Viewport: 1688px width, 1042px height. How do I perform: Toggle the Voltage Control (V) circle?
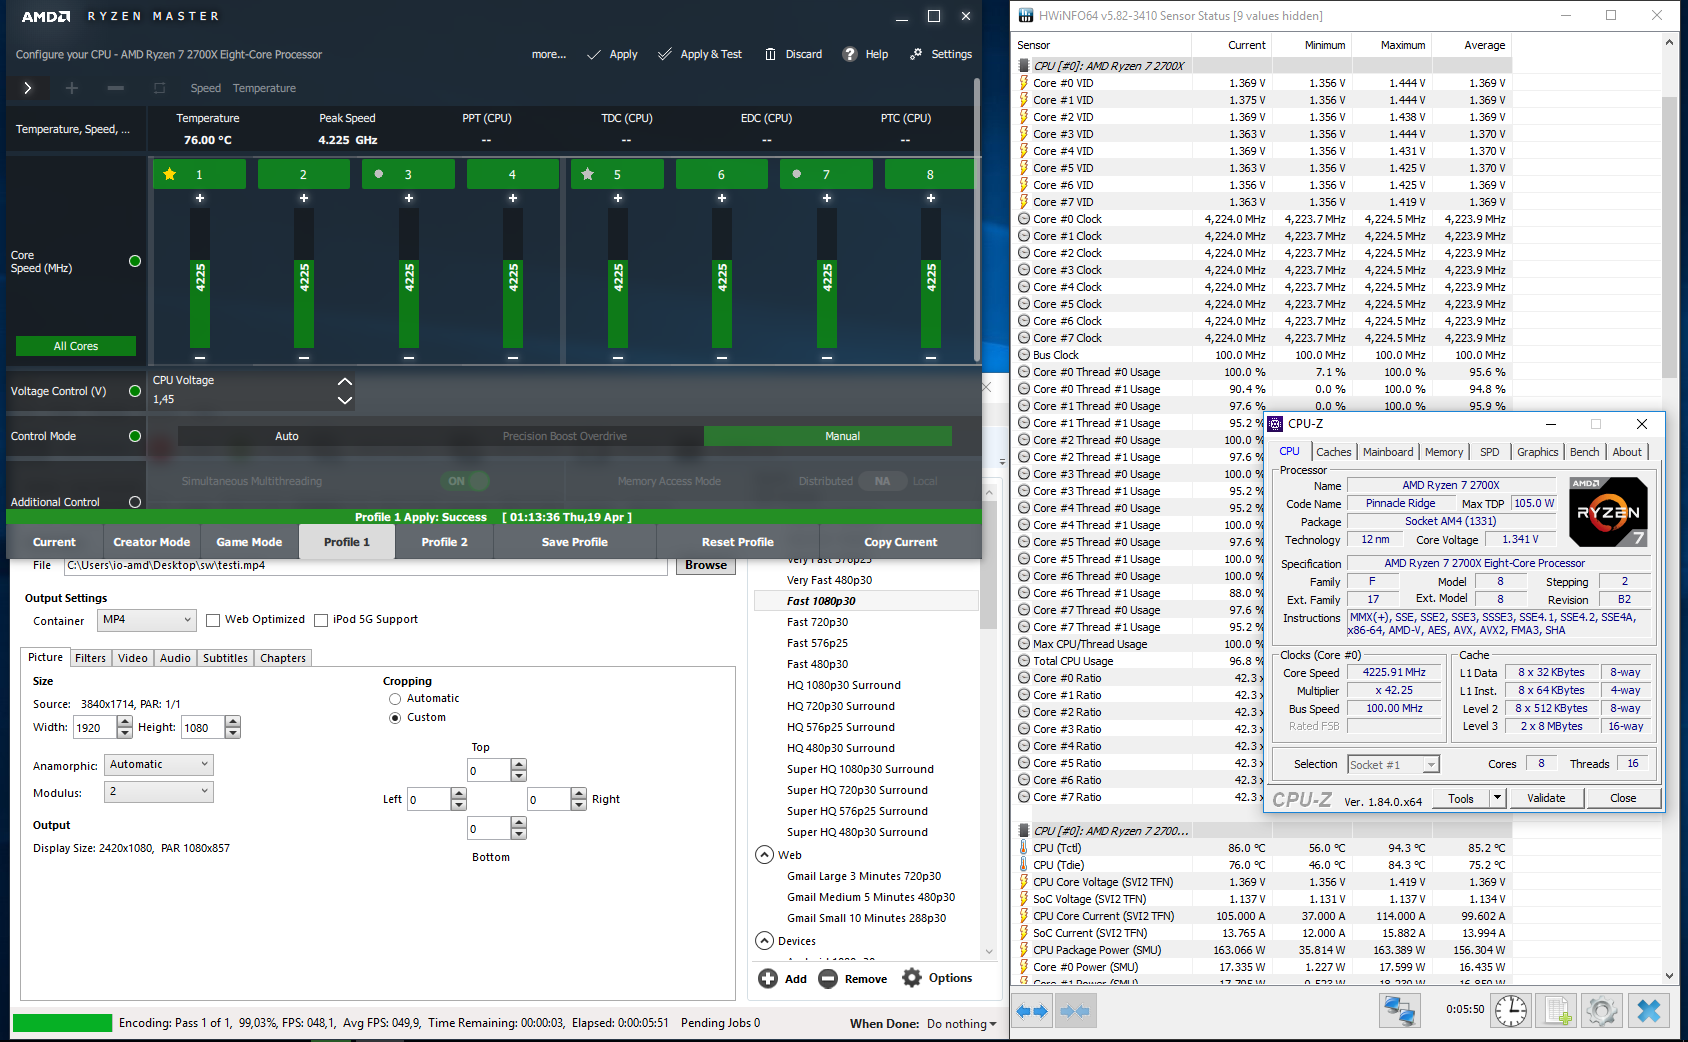135,391
